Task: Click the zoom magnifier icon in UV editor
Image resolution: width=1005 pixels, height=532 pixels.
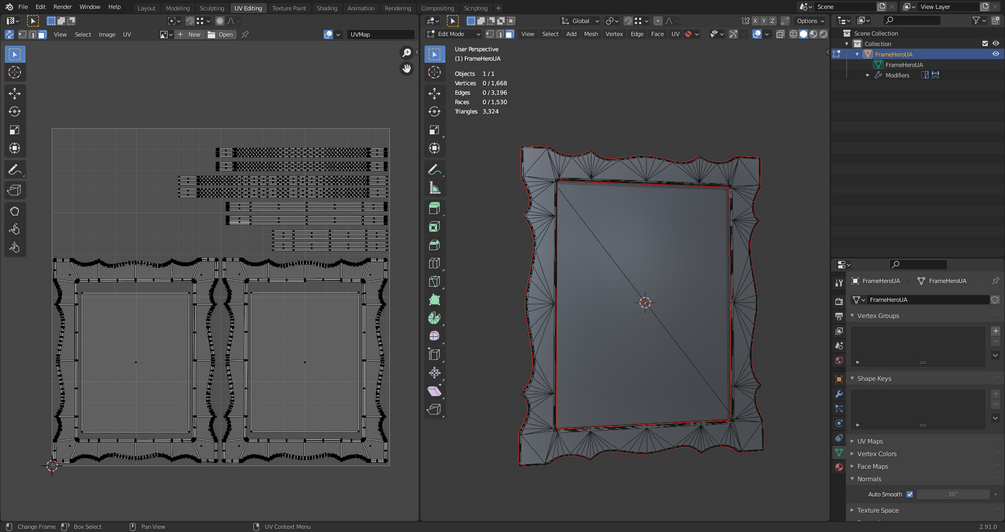Action: [x=407, y=53]
